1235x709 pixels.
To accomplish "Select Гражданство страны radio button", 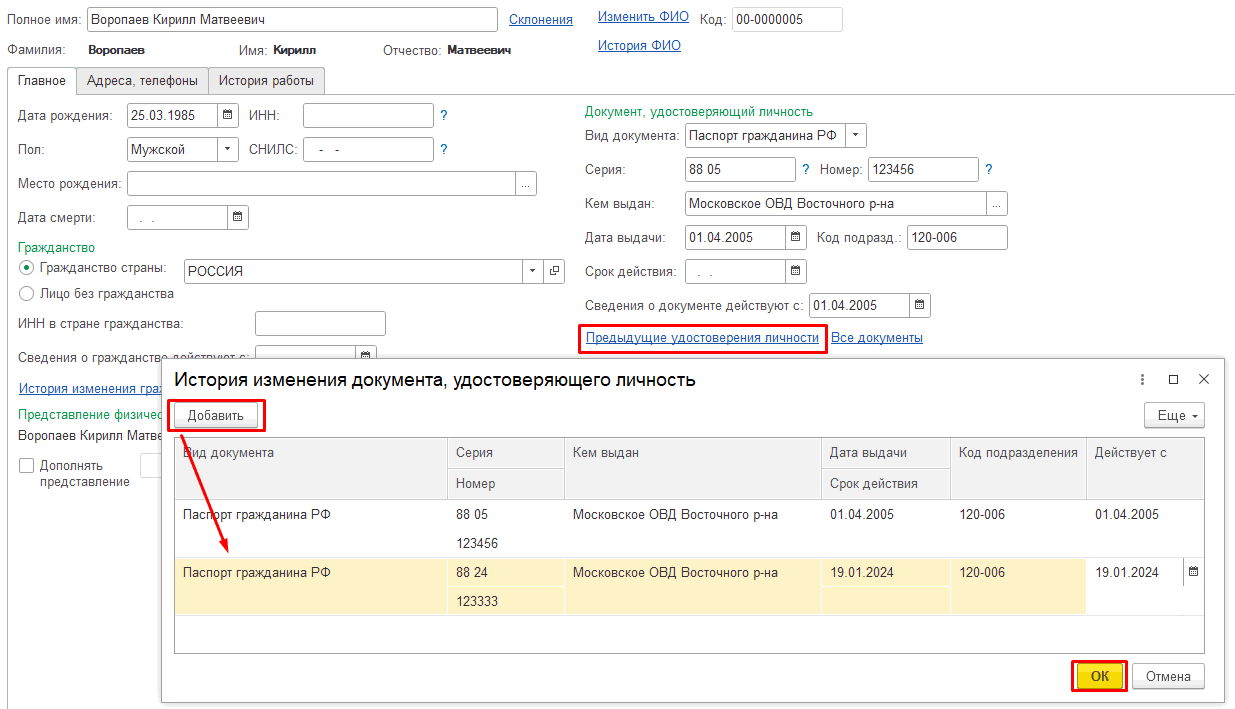I will point(27,268).
